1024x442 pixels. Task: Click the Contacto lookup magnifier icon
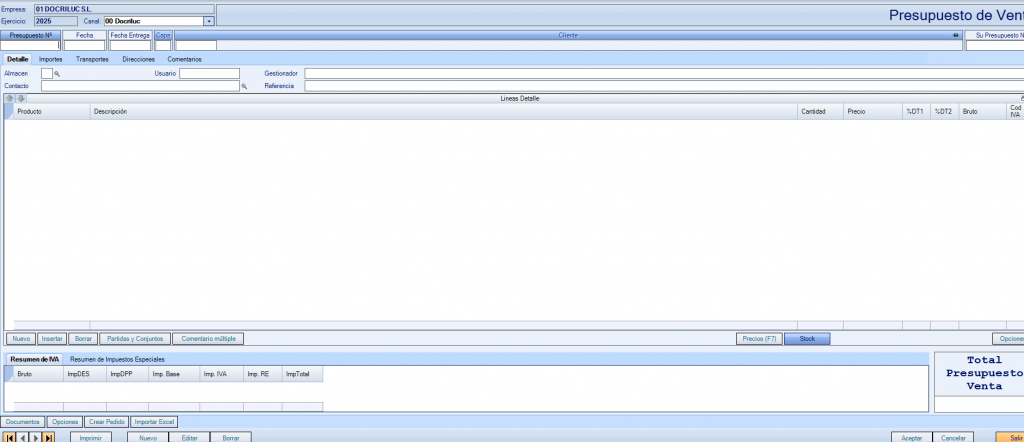point(244,87)
